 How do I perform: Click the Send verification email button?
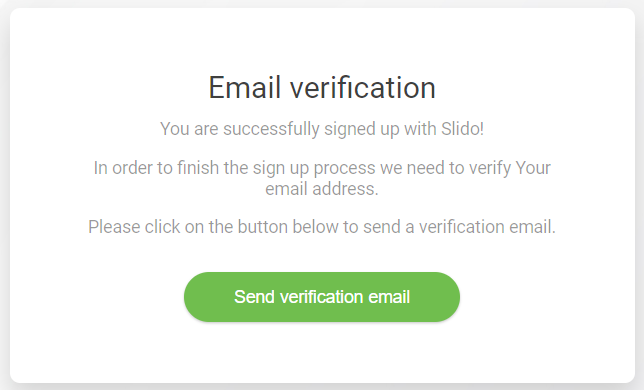[x=322, y=297]
